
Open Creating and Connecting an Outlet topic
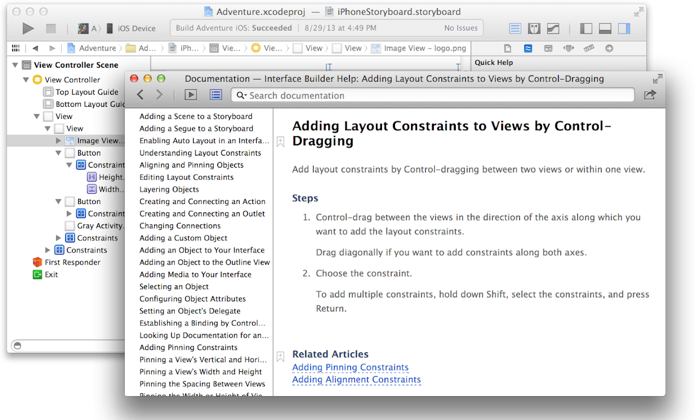tap(202, 214)
